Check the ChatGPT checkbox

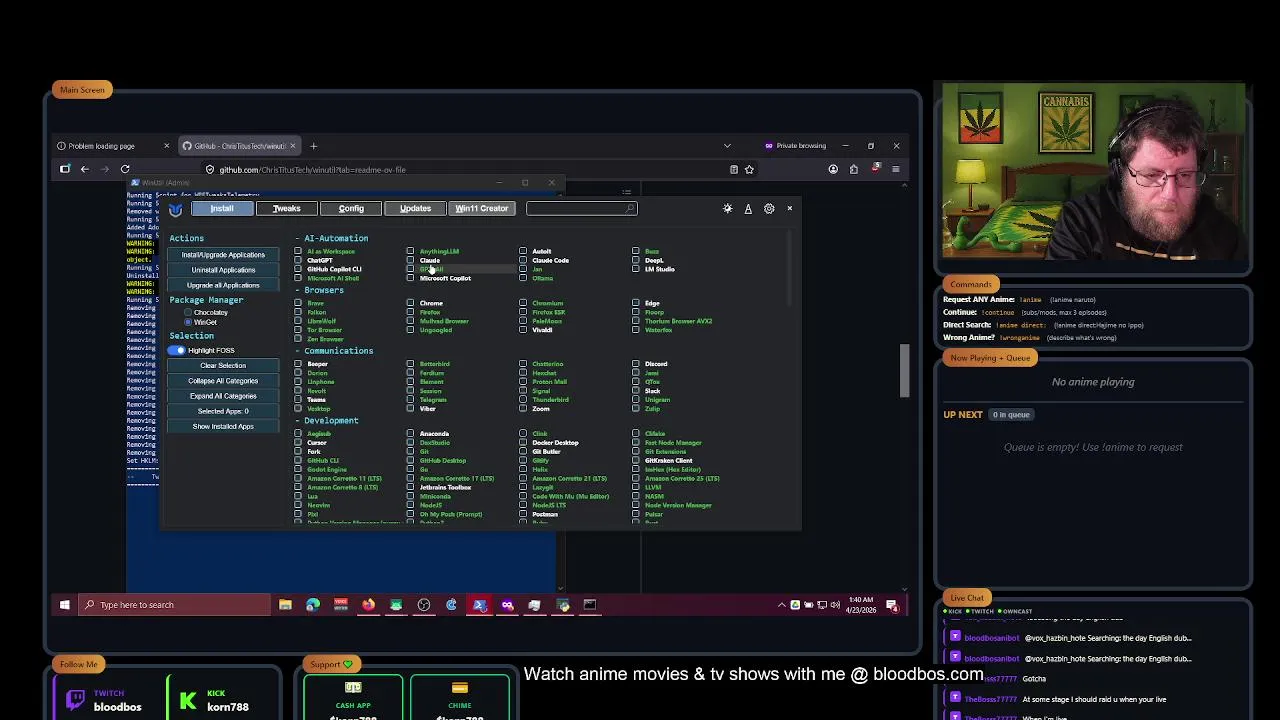298,260
